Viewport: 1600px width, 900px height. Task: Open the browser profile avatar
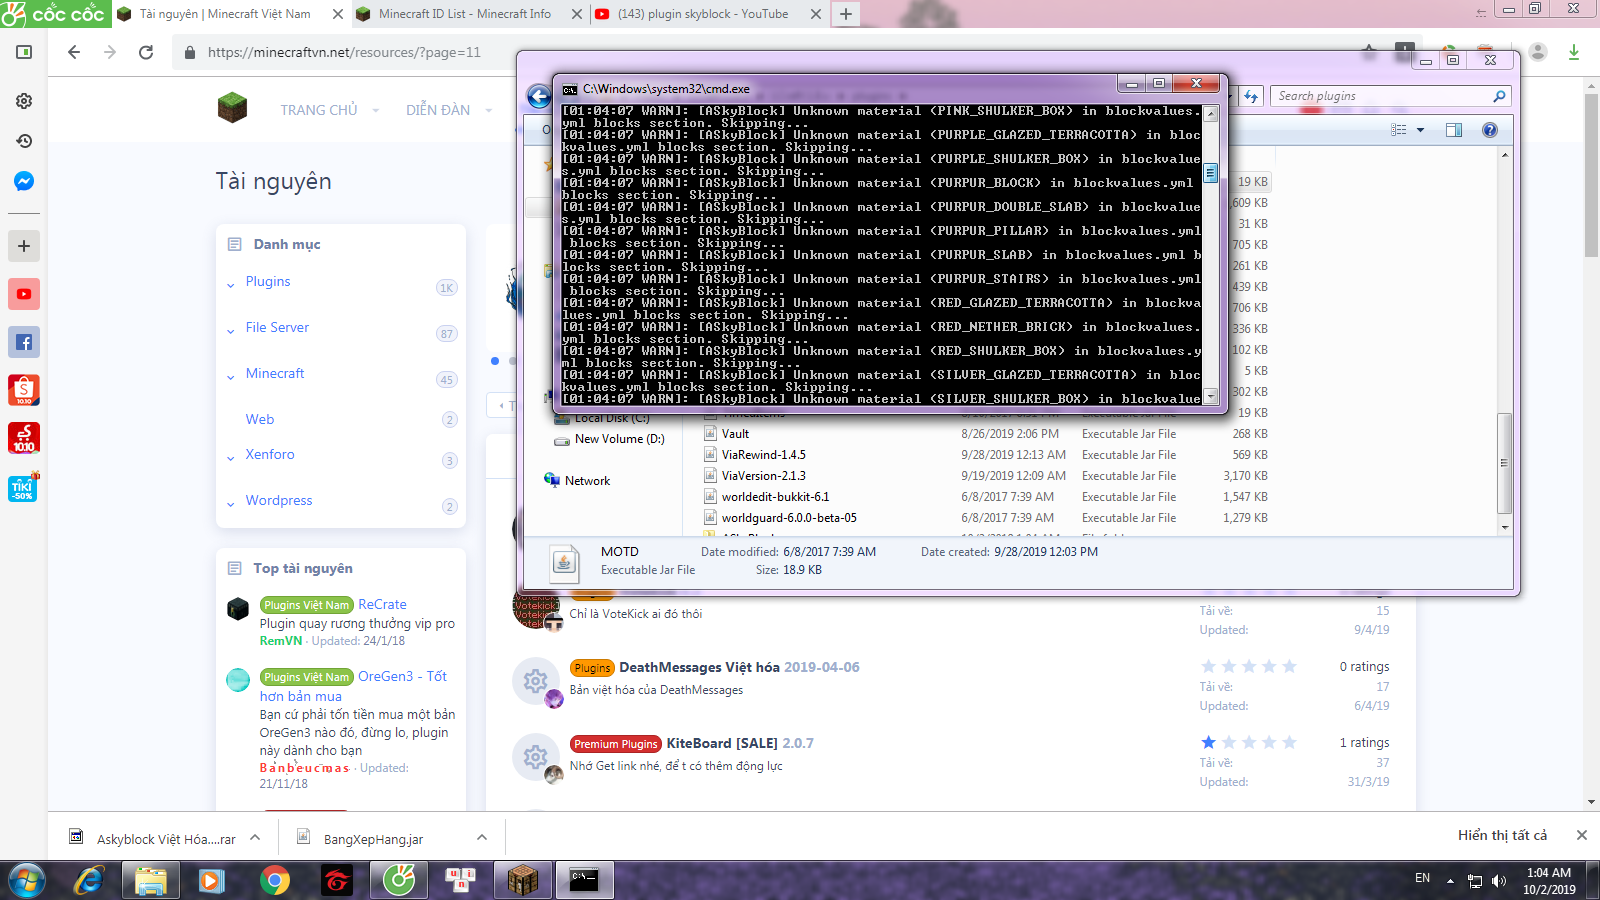[x=1538, y=52]
